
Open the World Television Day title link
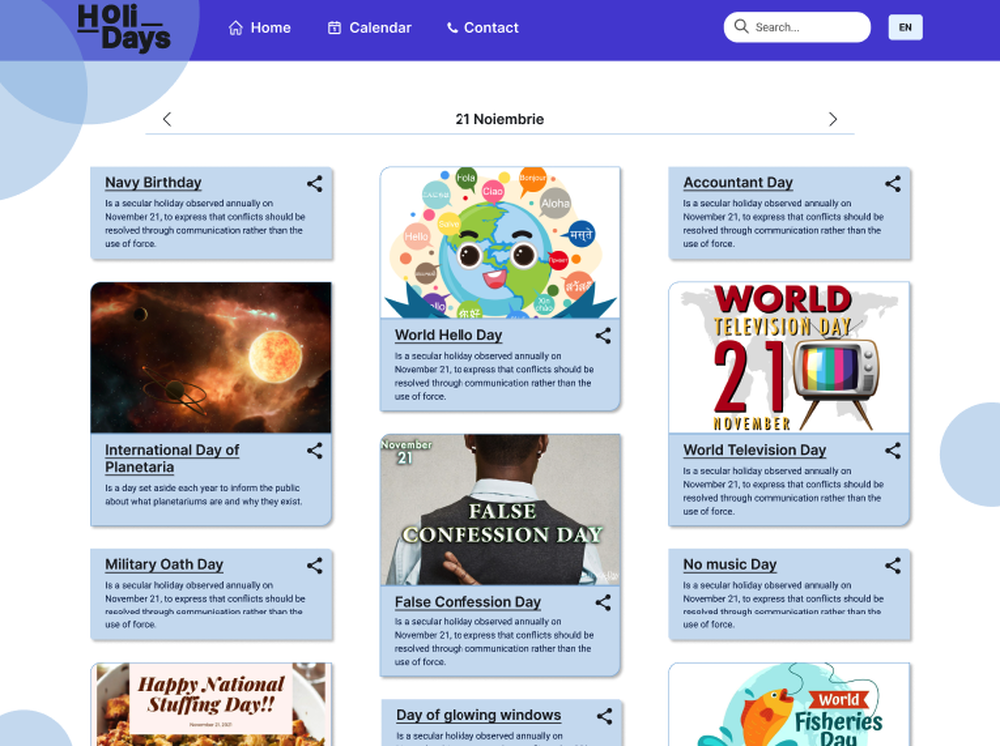754,450
